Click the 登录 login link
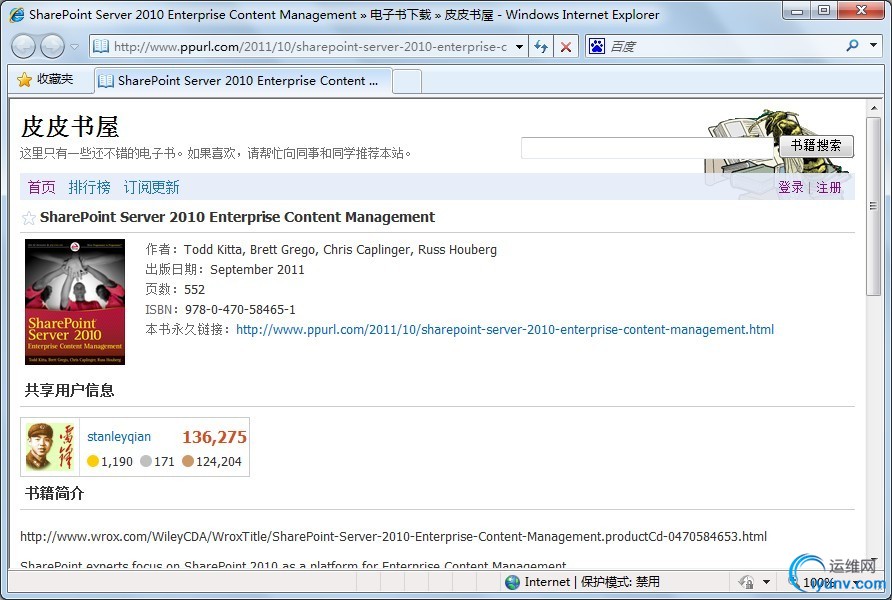The image size is (892, 600). click(x=791, y=187)
